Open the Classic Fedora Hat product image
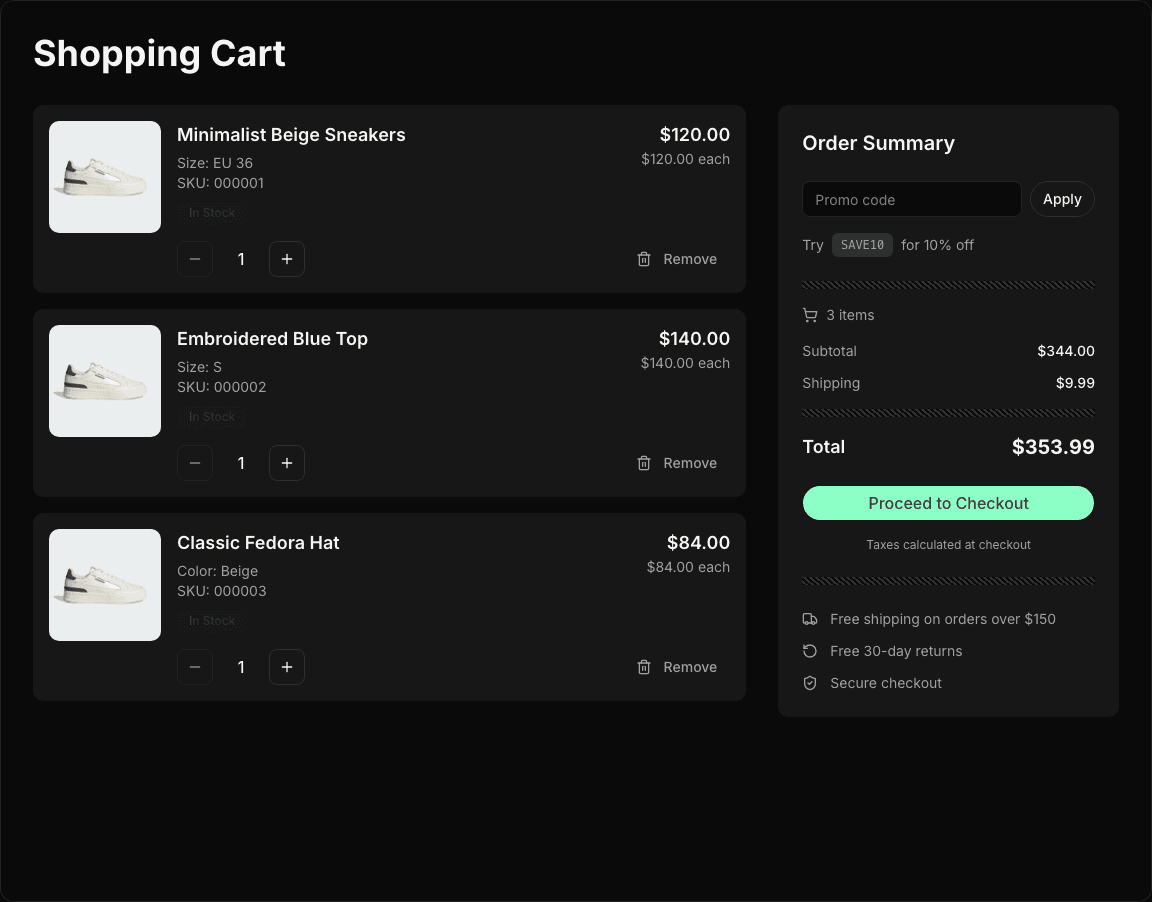1152x902 pixels. pos(104,585)
